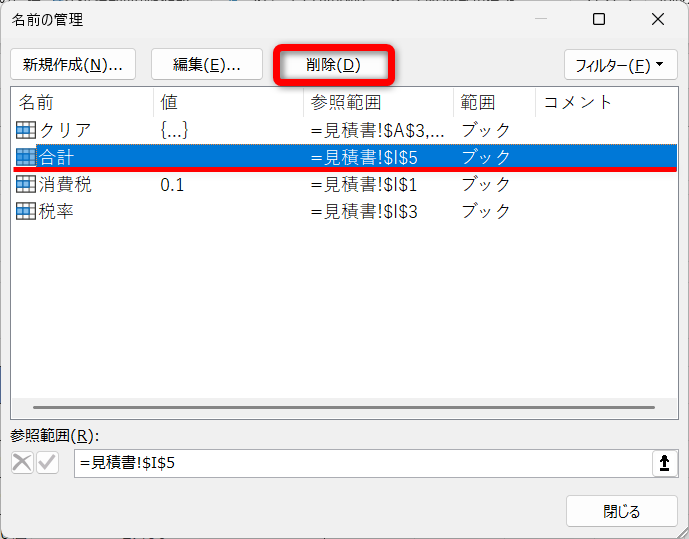The height and width of the screenshot is (539, 689).
Task: Click the 消費税 row table icon
Action: [25, 184]
